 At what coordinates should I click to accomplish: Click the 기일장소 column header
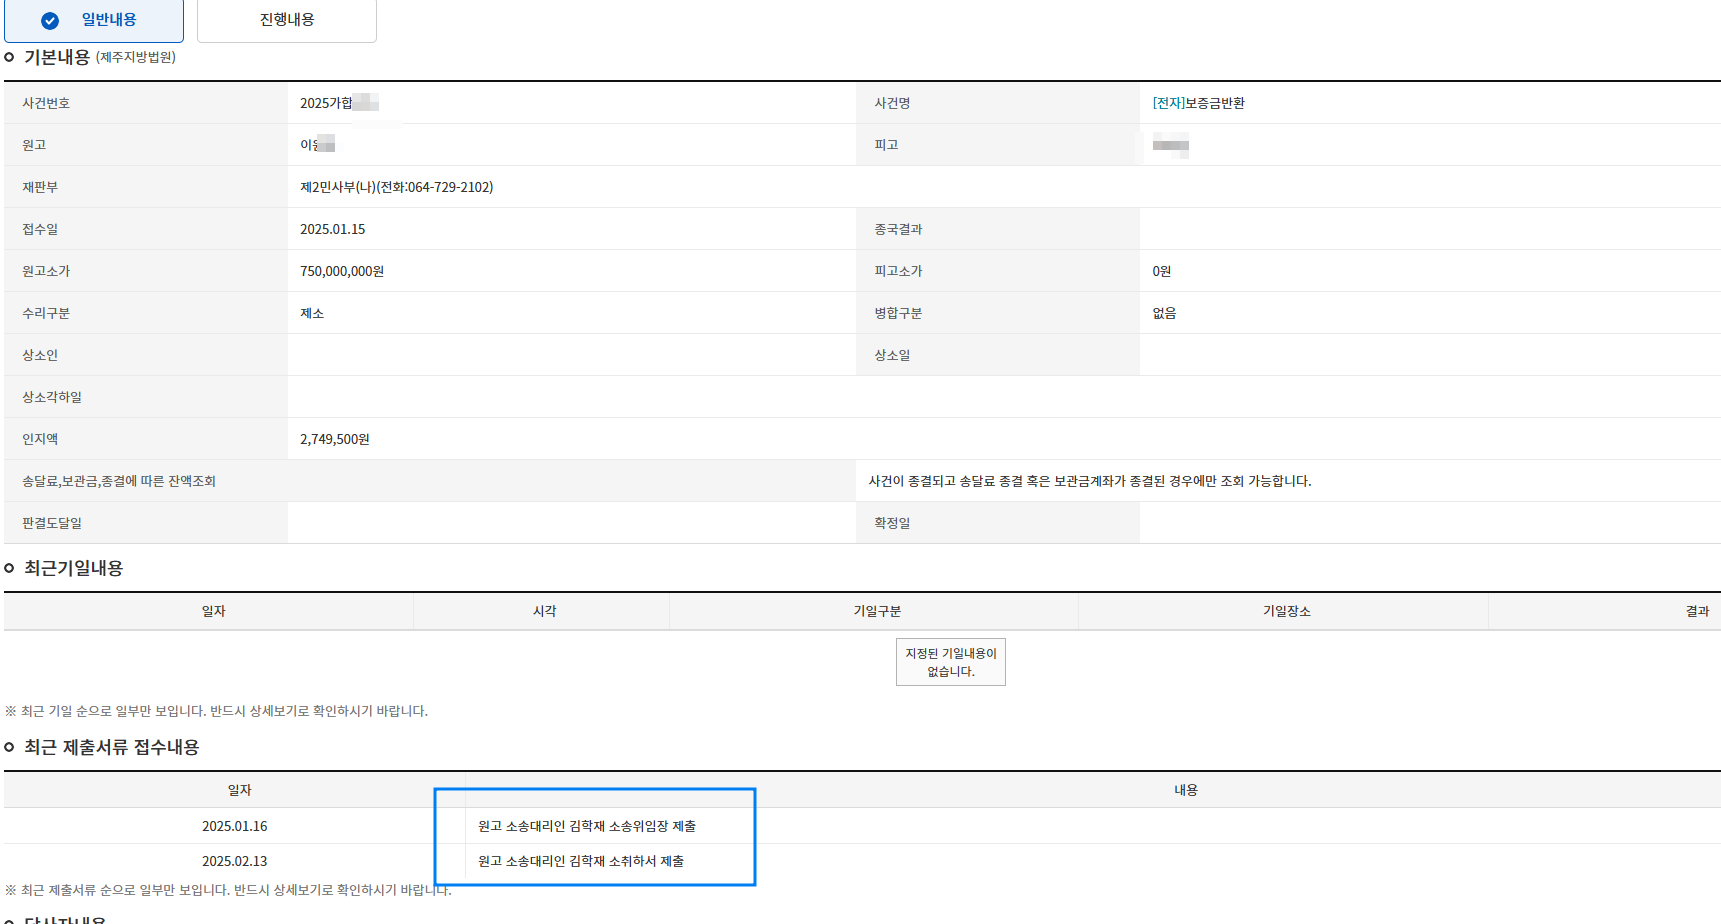[1286, 611]
